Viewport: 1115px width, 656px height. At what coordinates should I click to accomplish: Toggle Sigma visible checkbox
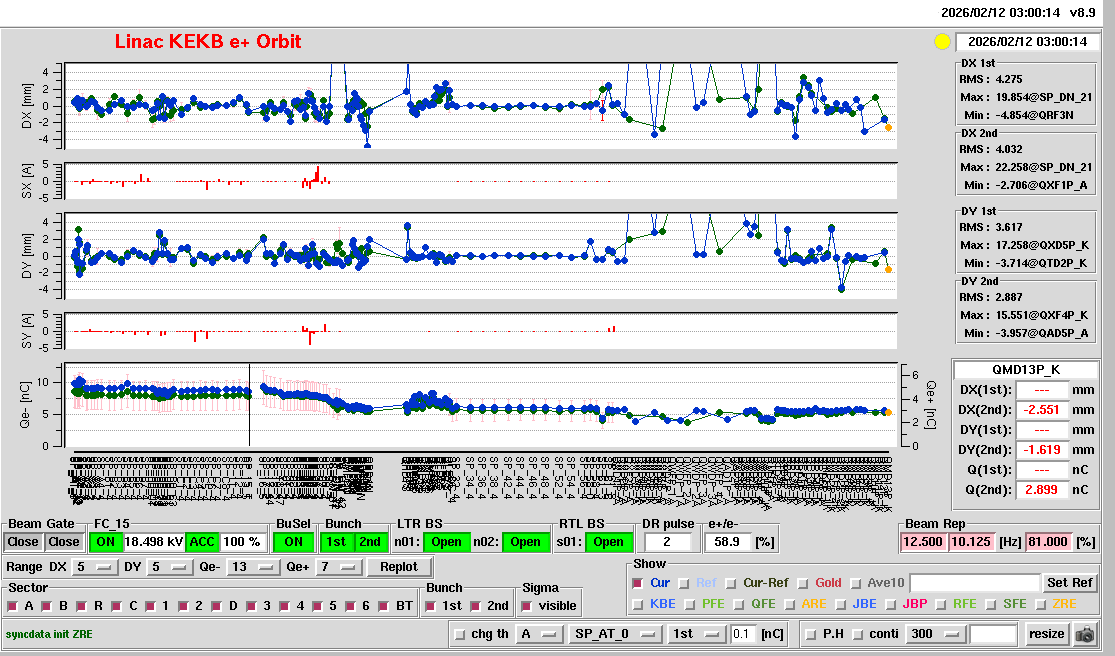click(527, 606)
